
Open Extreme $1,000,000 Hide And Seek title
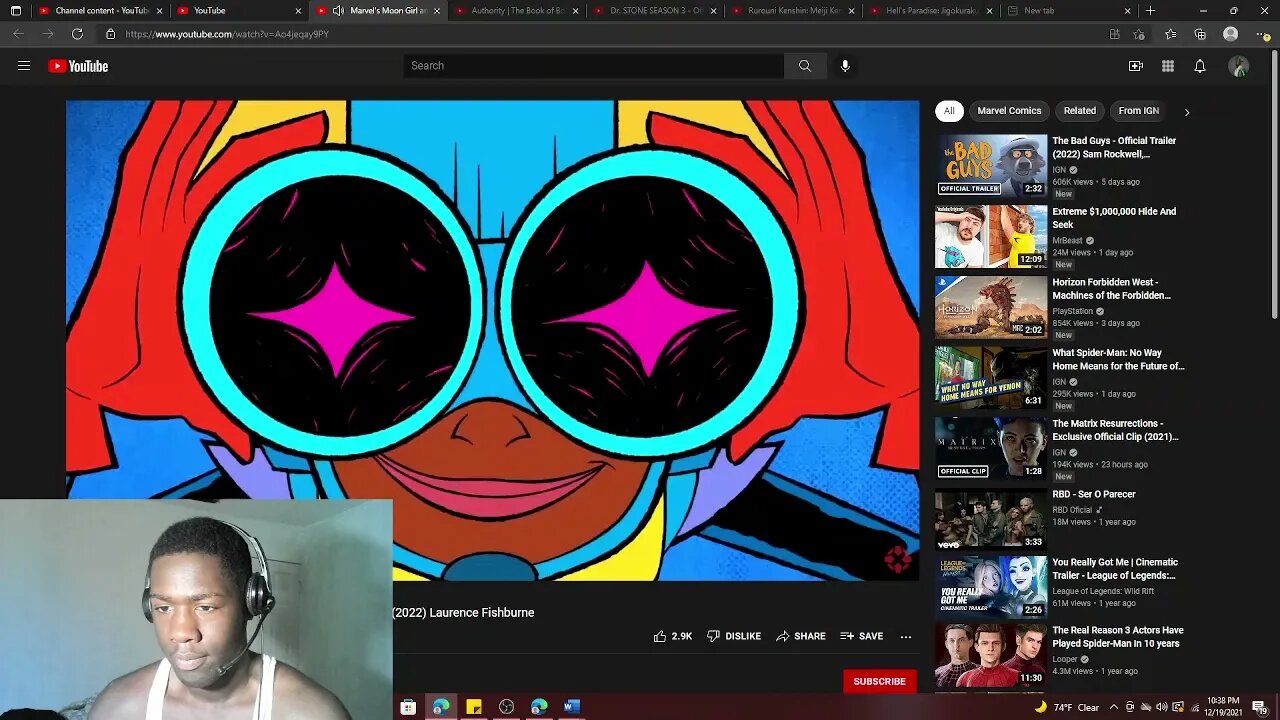[x=1114, y=218]
